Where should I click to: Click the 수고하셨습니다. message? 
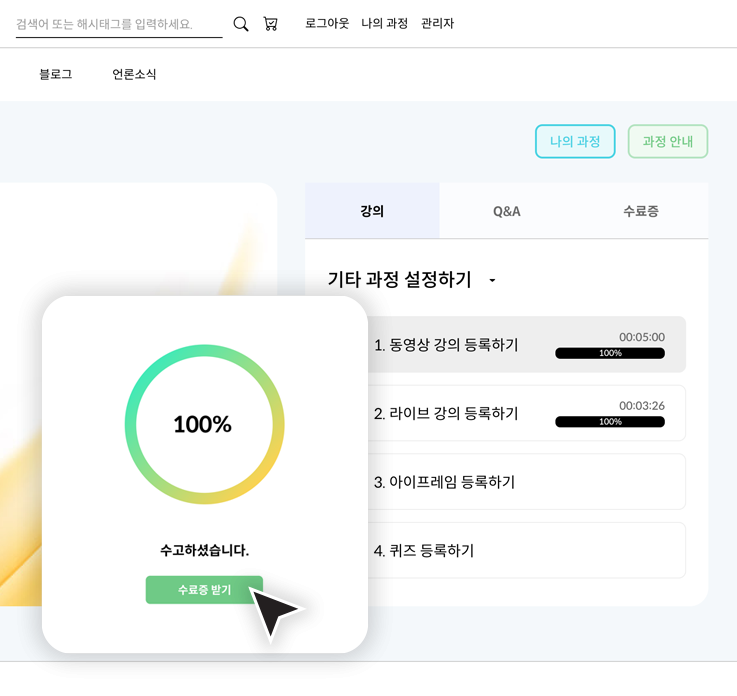click(204, 550)
